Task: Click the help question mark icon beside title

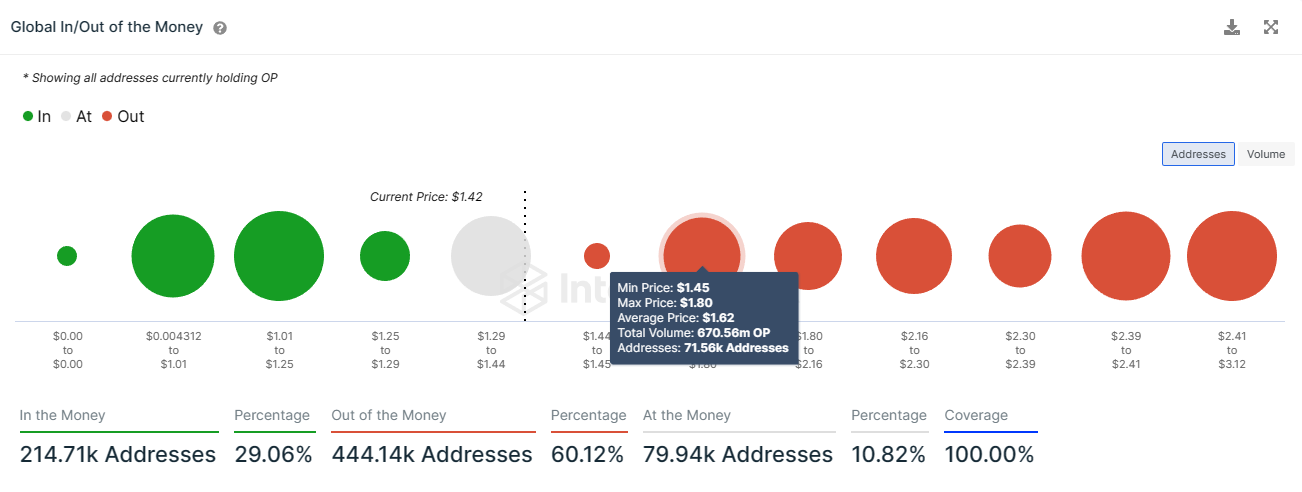Action: pyautogui.click(x=220, y=28)
